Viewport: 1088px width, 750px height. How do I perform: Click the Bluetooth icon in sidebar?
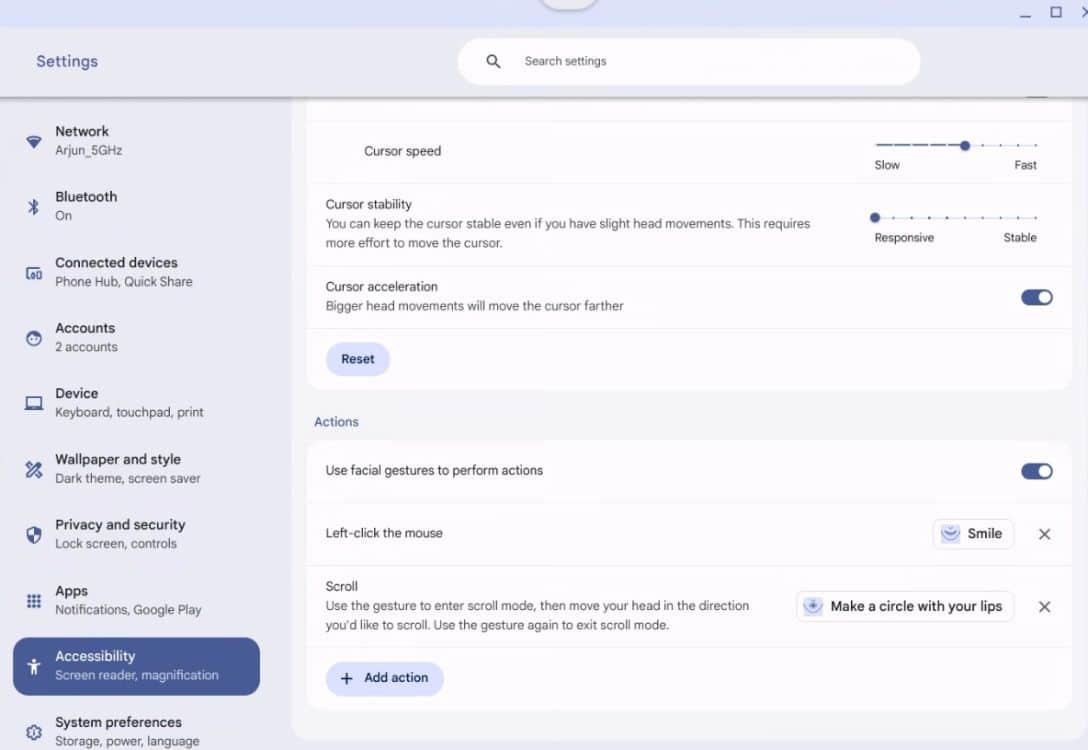pyautogui.click(x=34, y=206)
